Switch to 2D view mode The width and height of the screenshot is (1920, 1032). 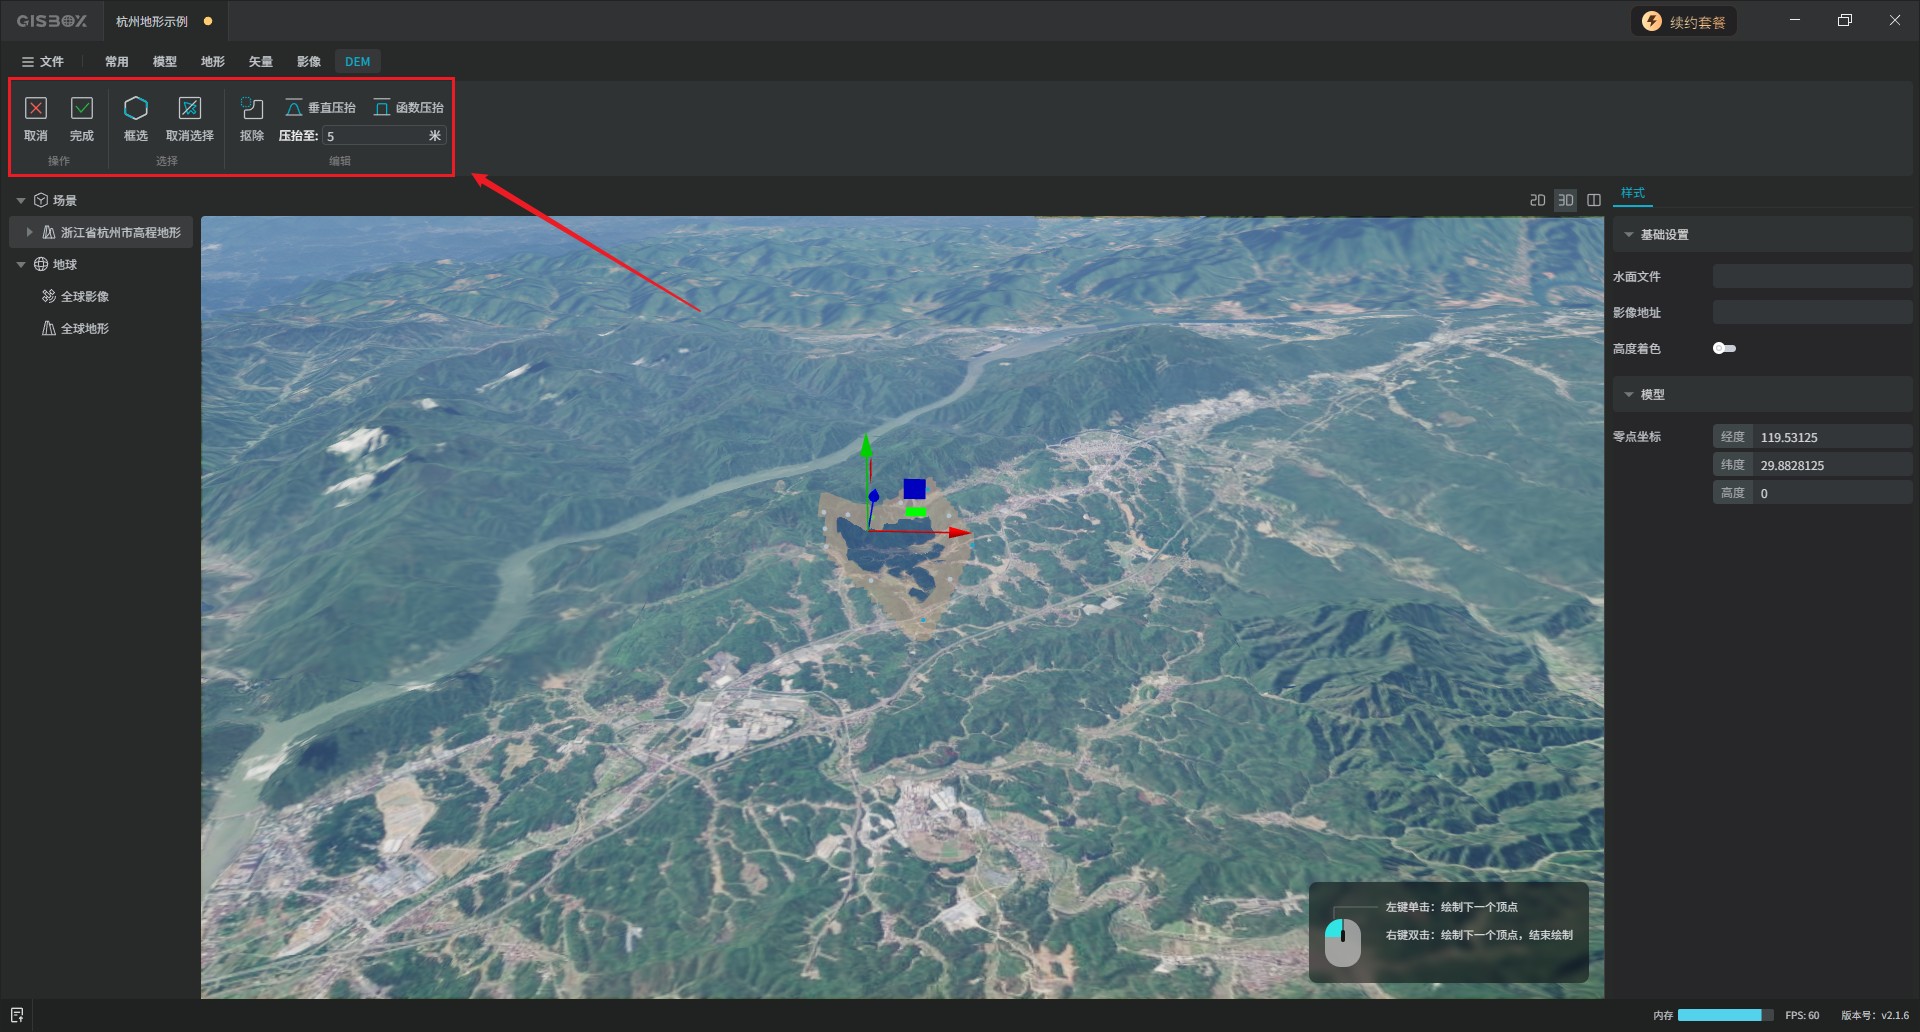tap(1537, 200)
